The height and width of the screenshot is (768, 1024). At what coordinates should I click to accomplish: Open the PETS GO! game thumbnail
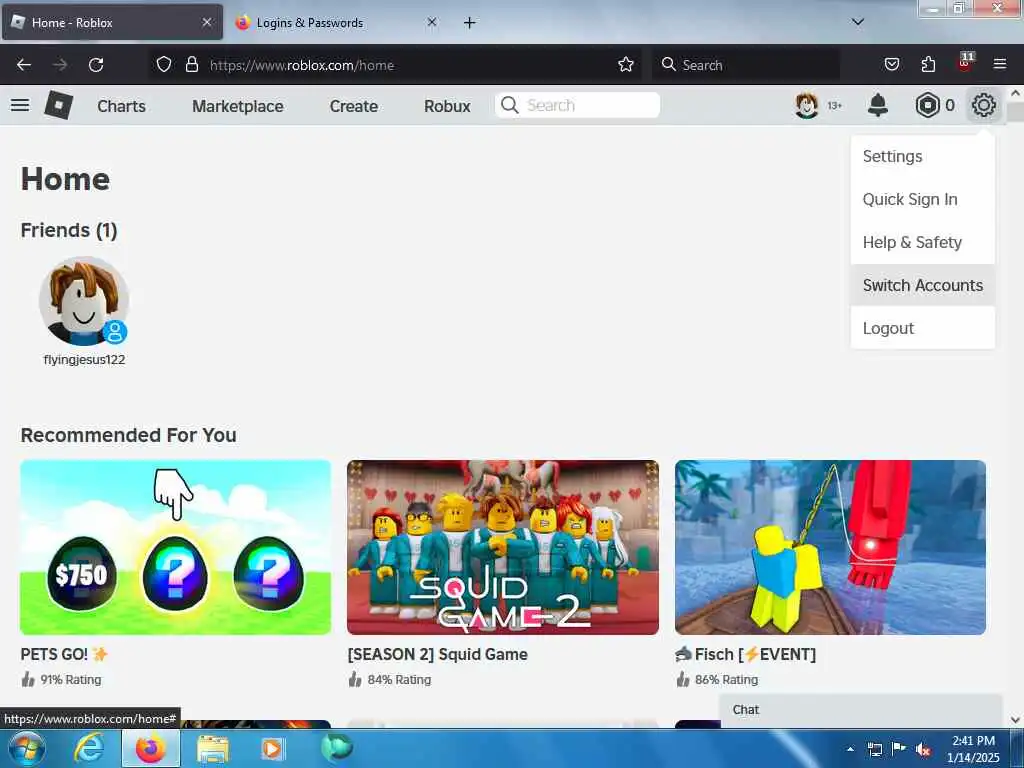click(x=176, y=547)
